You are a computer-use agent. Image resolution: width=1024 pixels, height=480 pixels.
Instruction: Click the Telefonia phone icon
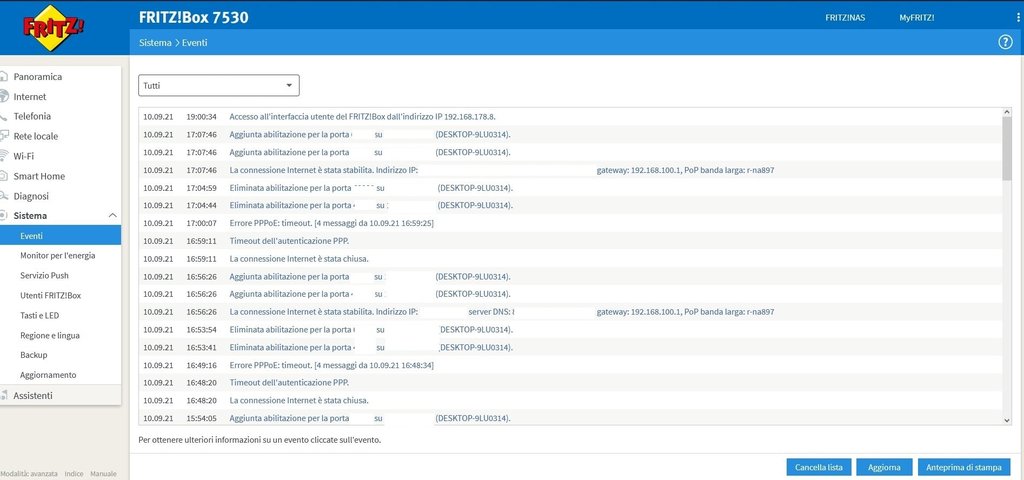4,116
